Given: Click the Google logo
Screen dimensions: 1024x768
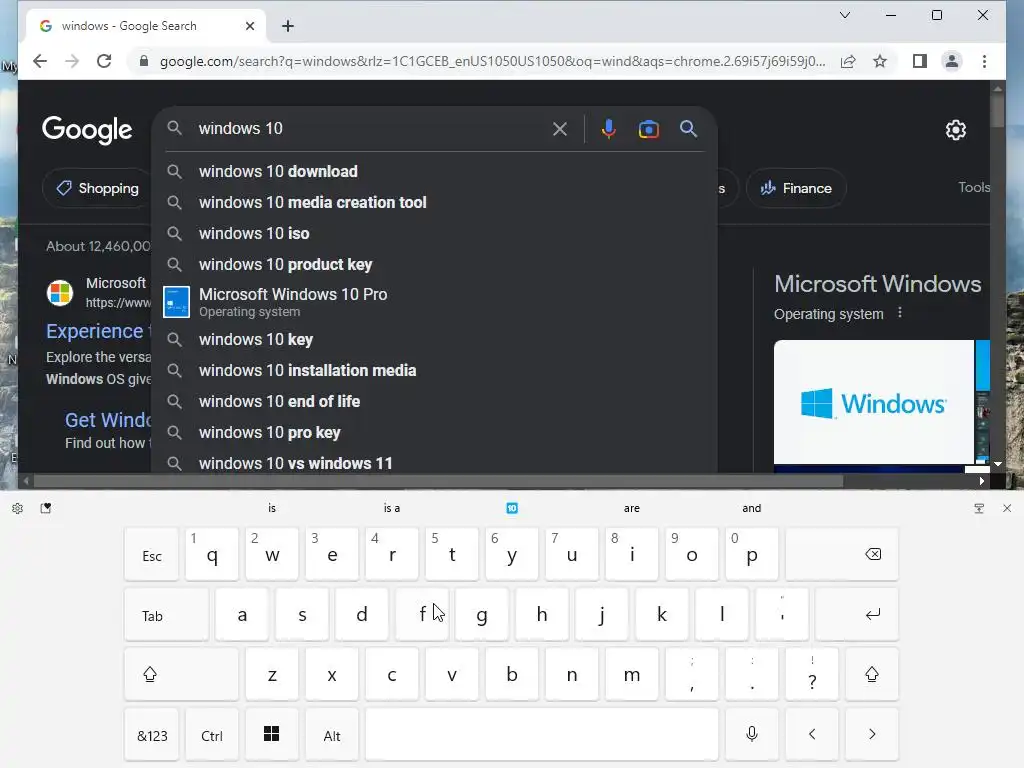Looking at the screenshot, I should [88, 130].
